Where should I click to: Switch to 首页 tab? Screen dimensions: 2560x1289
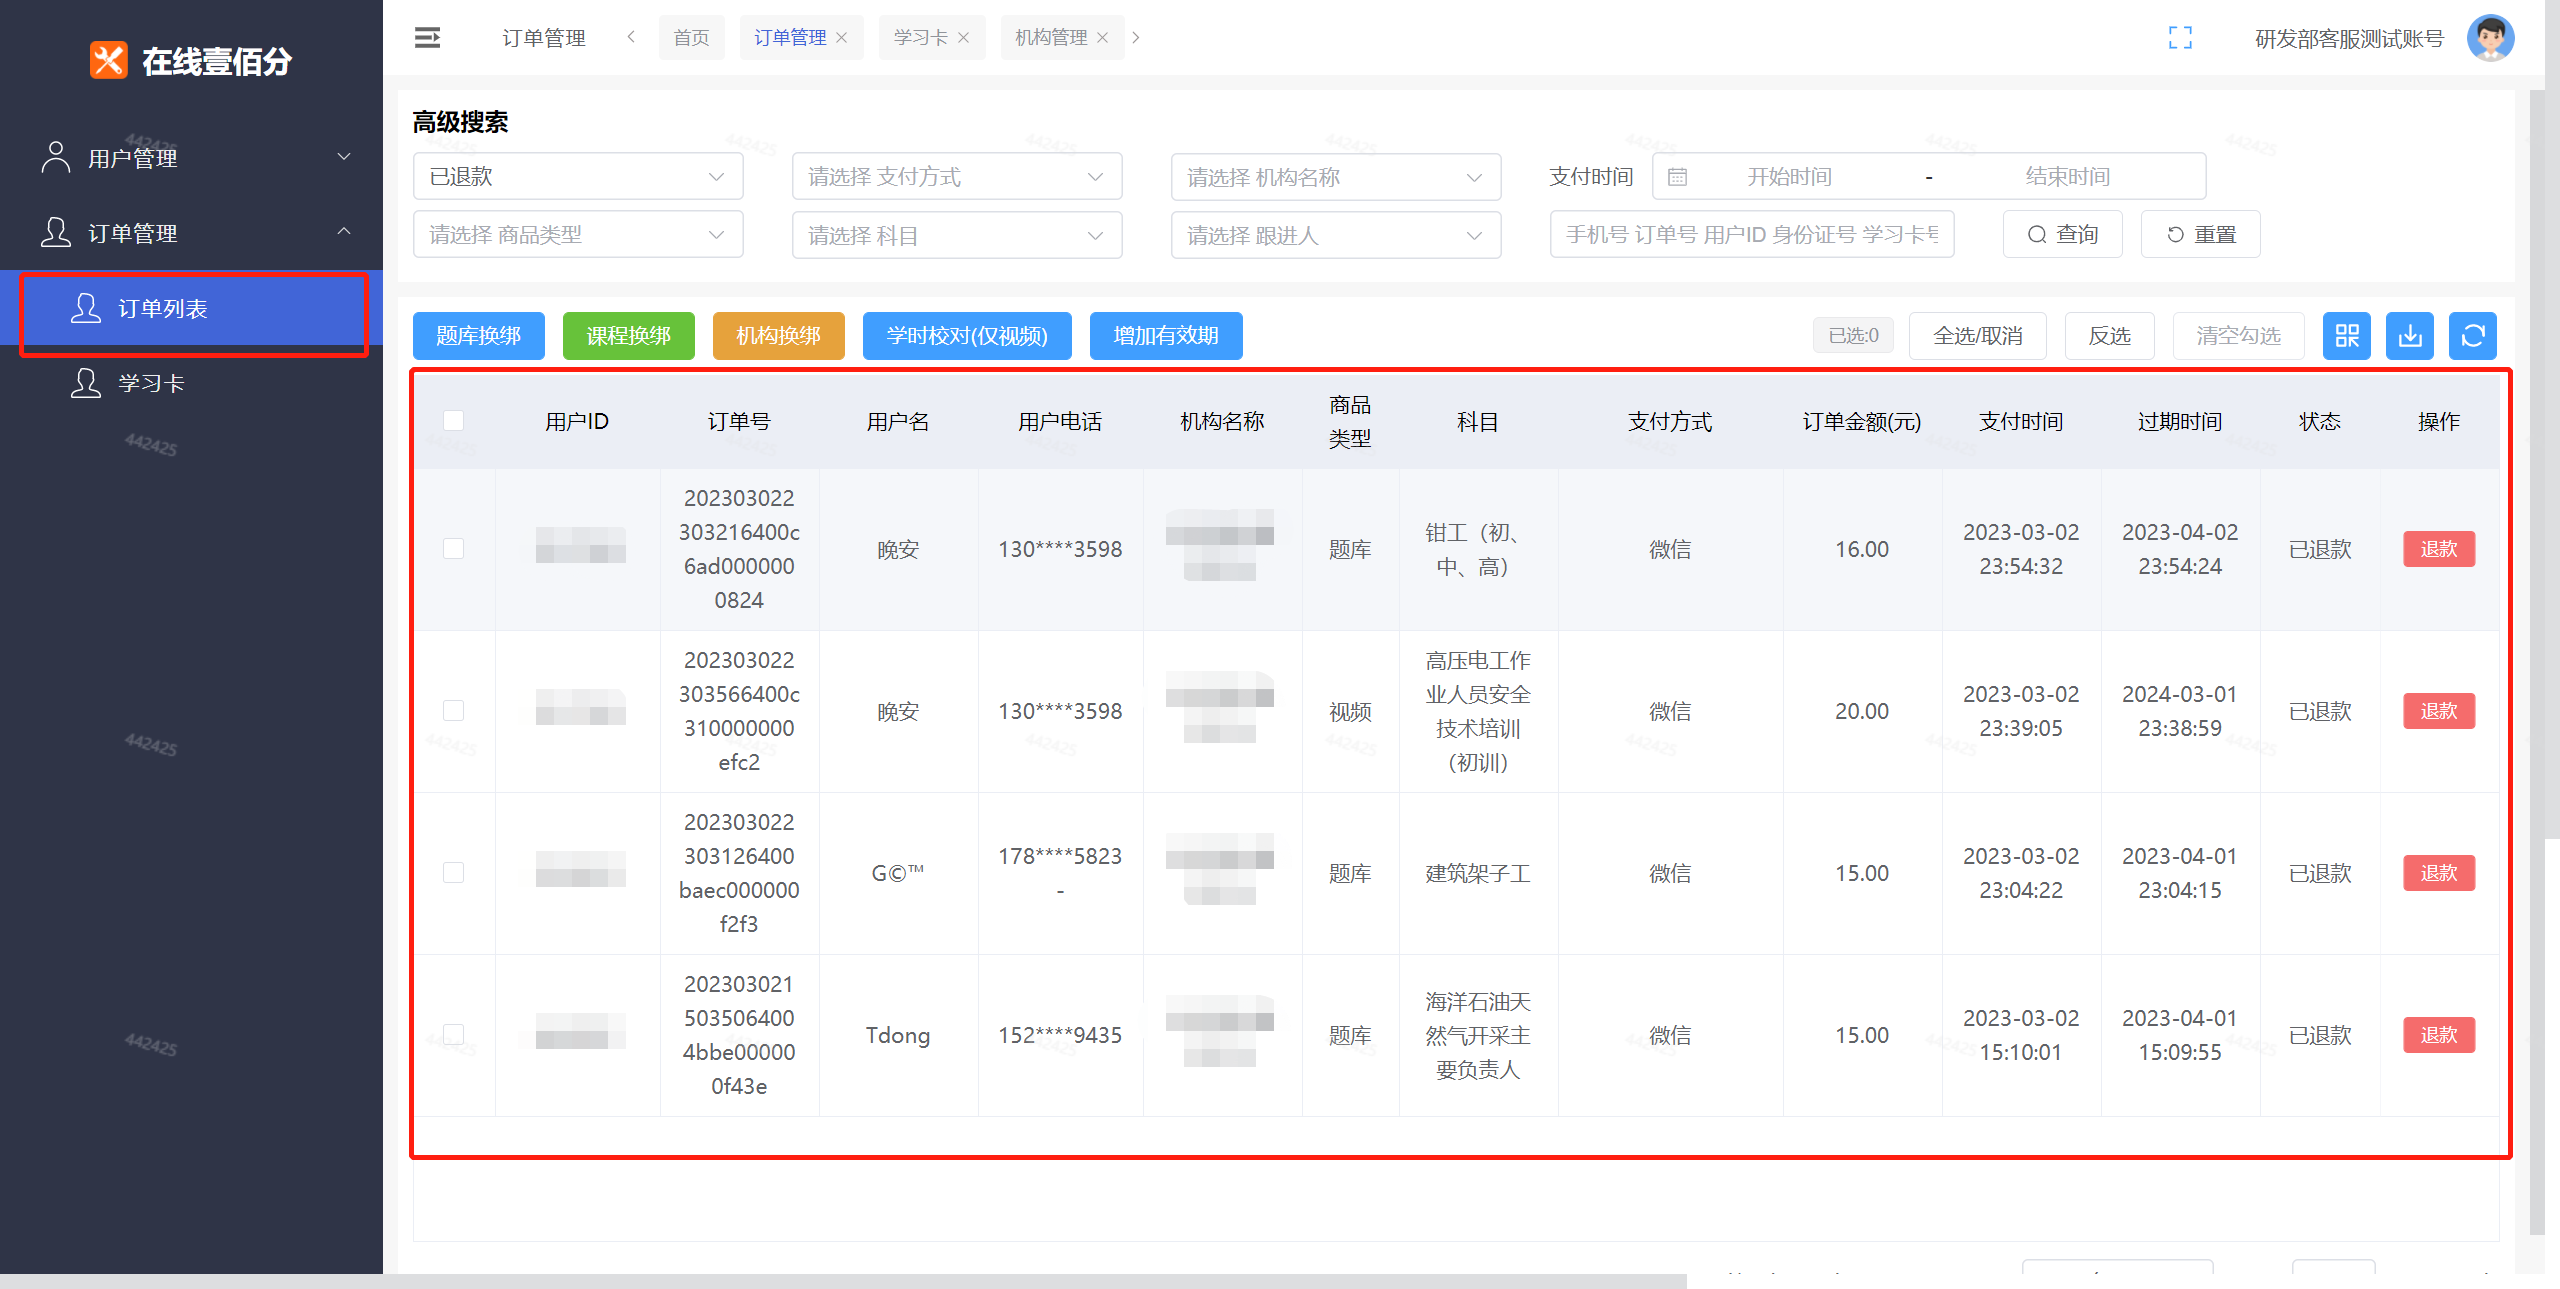click(691, 38)
